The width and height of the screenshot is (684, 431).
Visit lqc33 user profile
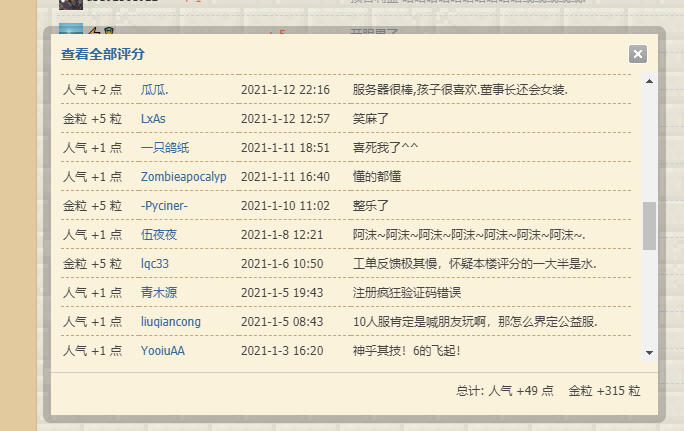tap(155, 264)
